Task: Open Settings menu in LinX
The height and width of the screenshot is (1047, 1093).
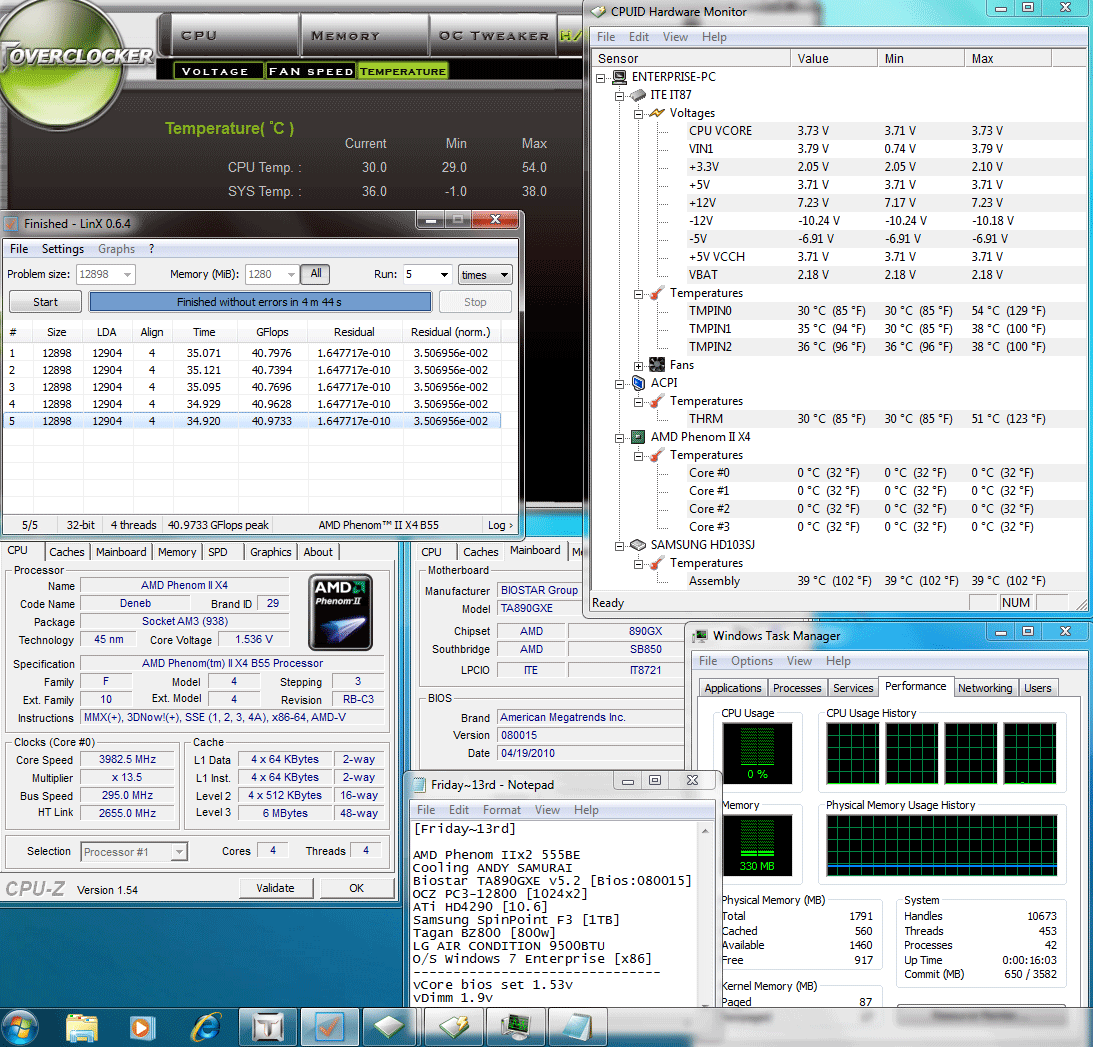Action: click(x=63, y=249)
